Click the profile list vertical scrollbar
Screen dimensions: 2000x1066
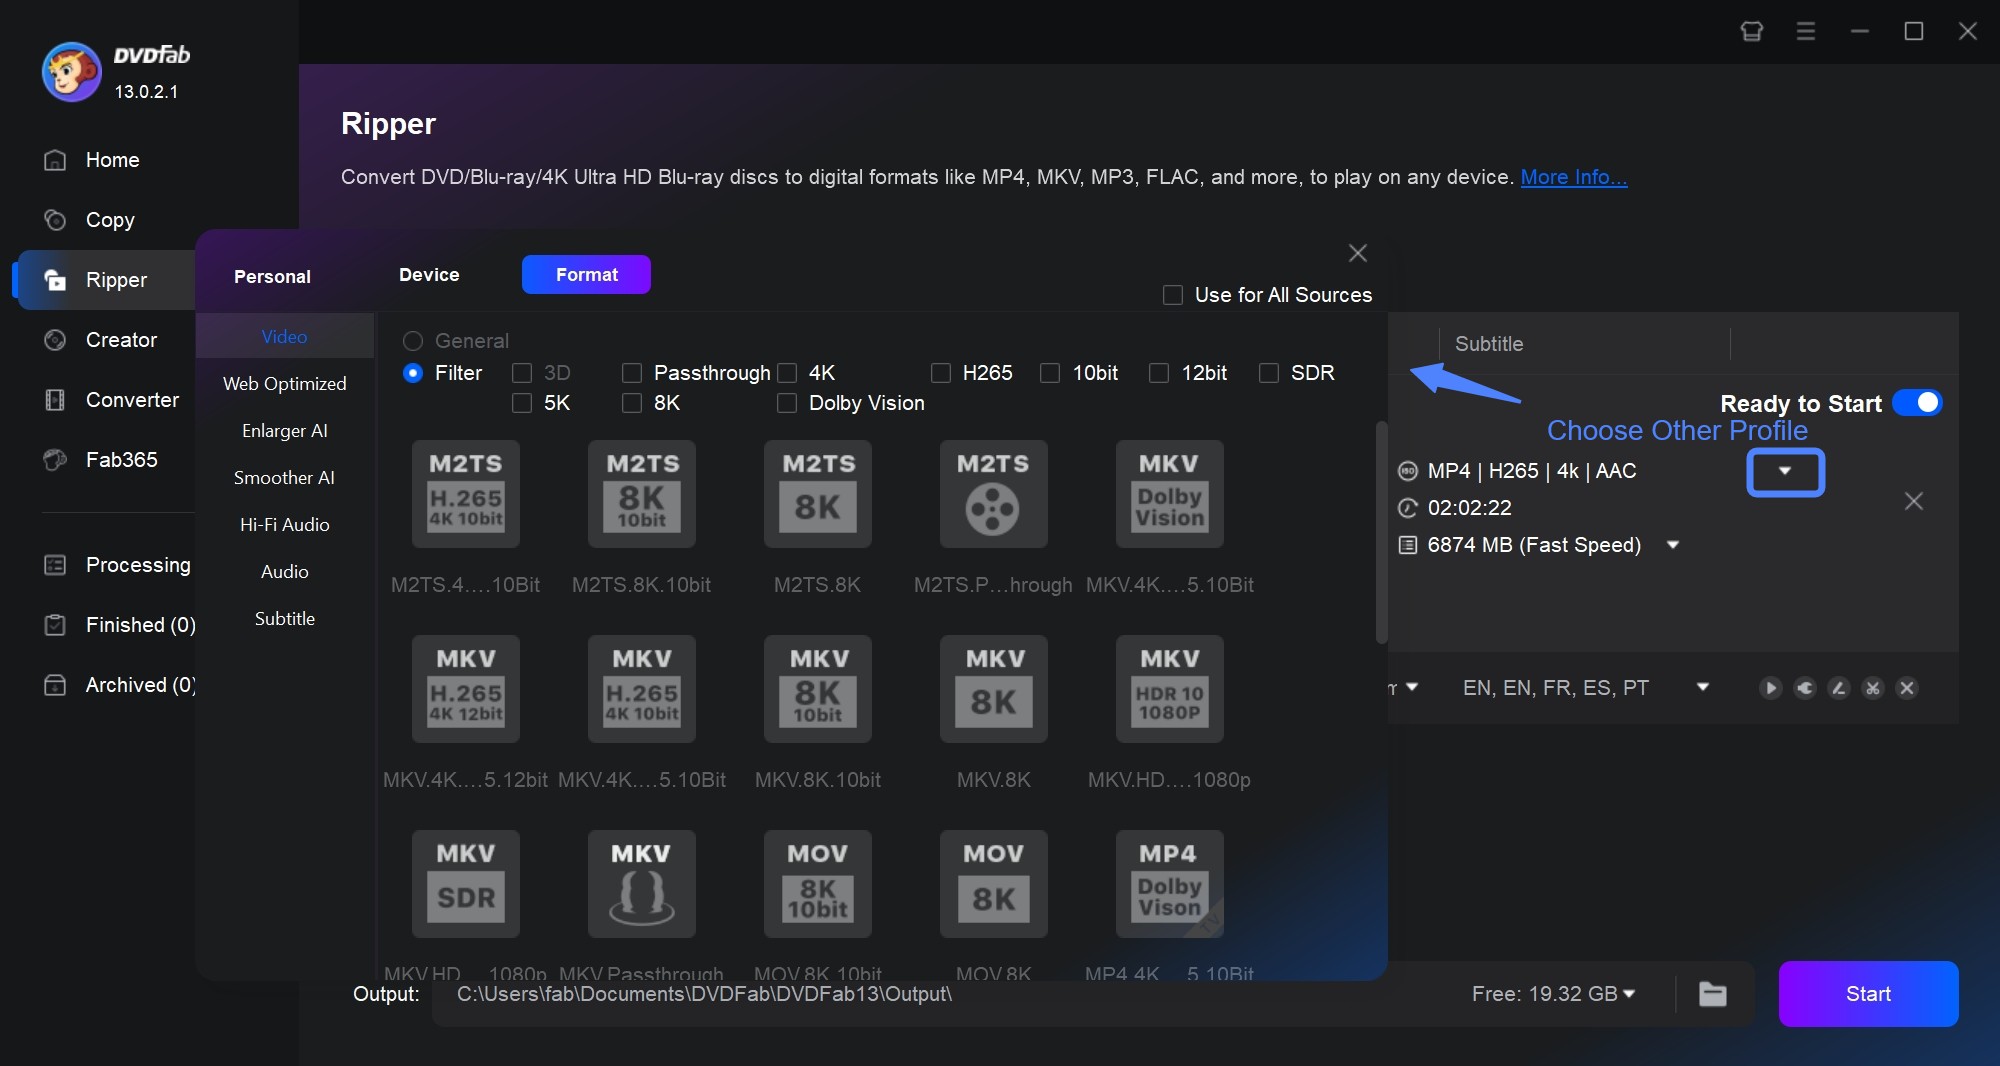pyautogui.click(x=1382, y=532)
